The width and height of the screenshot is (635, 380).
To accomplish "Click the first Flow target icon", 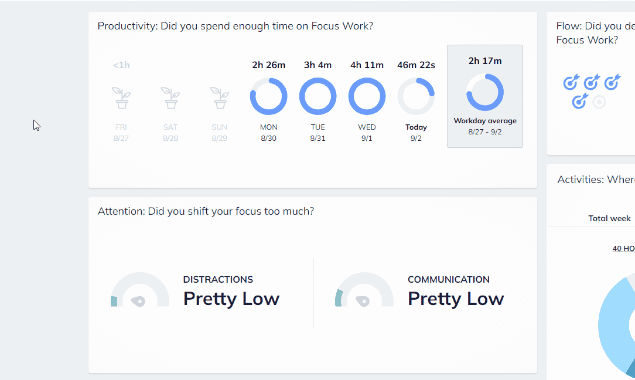I will pyautogui.click(x=571, y=82).
